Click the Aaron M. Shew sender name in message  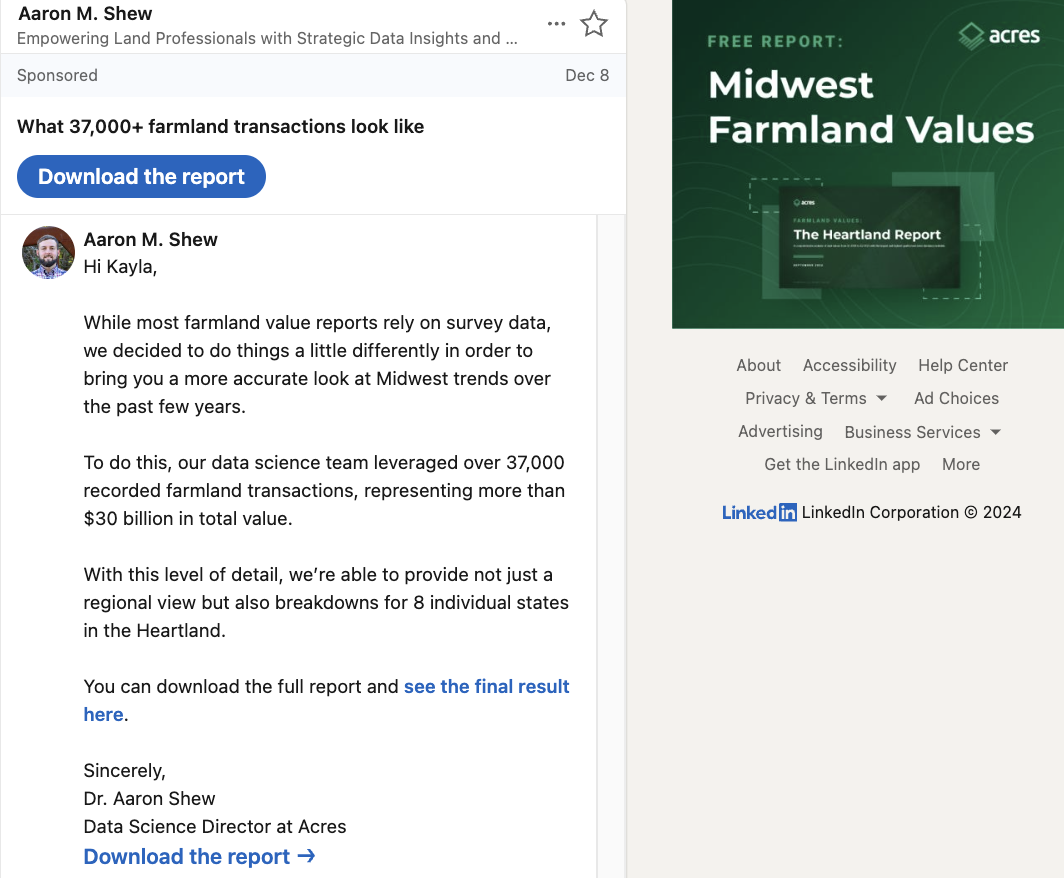[151, 240]
